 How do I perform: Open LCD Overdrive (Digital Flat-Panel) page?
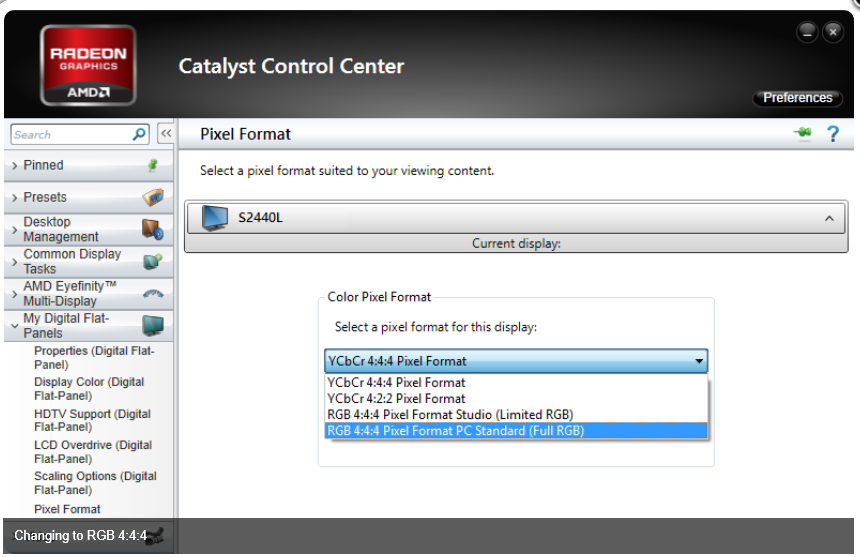coord(92,451)
